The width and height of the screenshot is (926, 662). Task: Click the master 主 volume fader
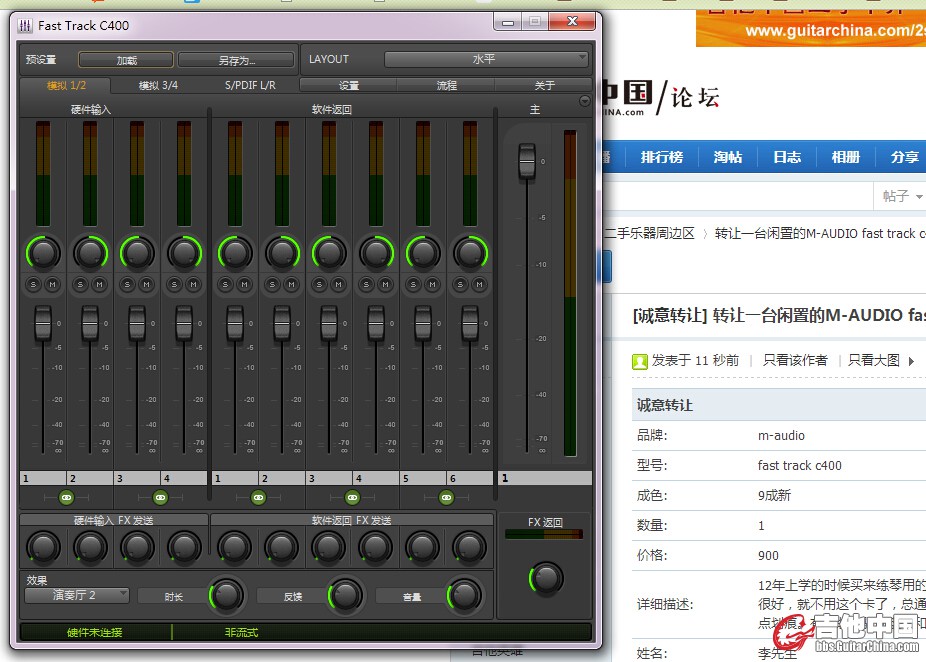527,161
